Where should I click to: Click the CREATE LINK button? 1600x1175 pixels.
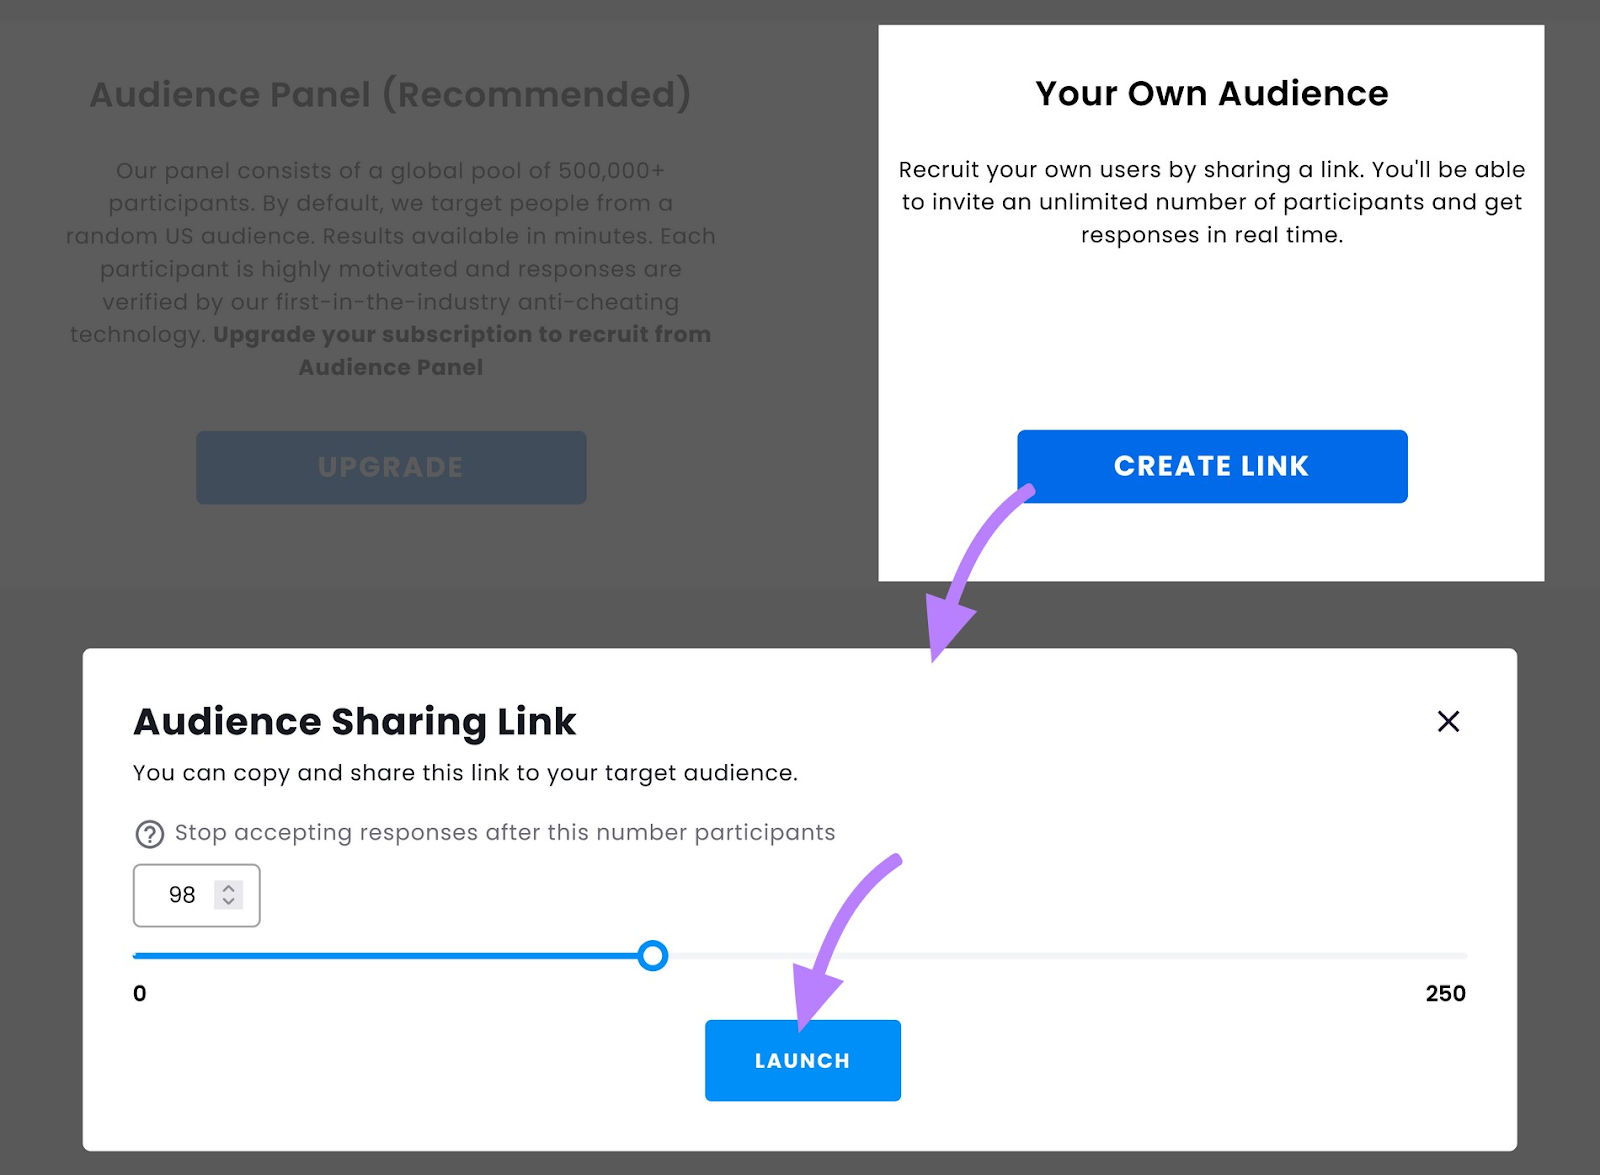1212,466
